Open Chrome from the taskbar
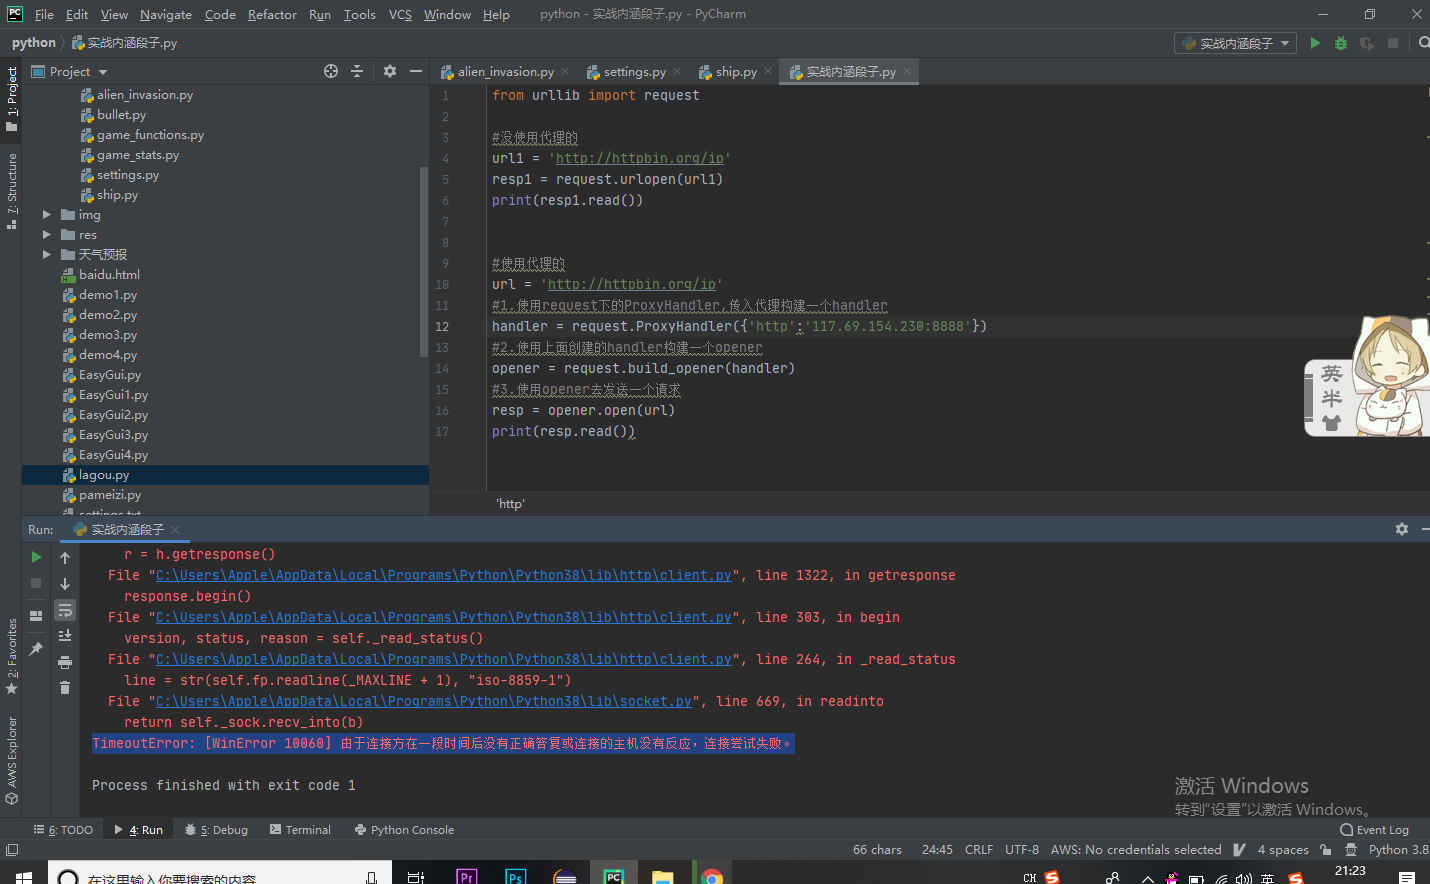 (712, 877)
